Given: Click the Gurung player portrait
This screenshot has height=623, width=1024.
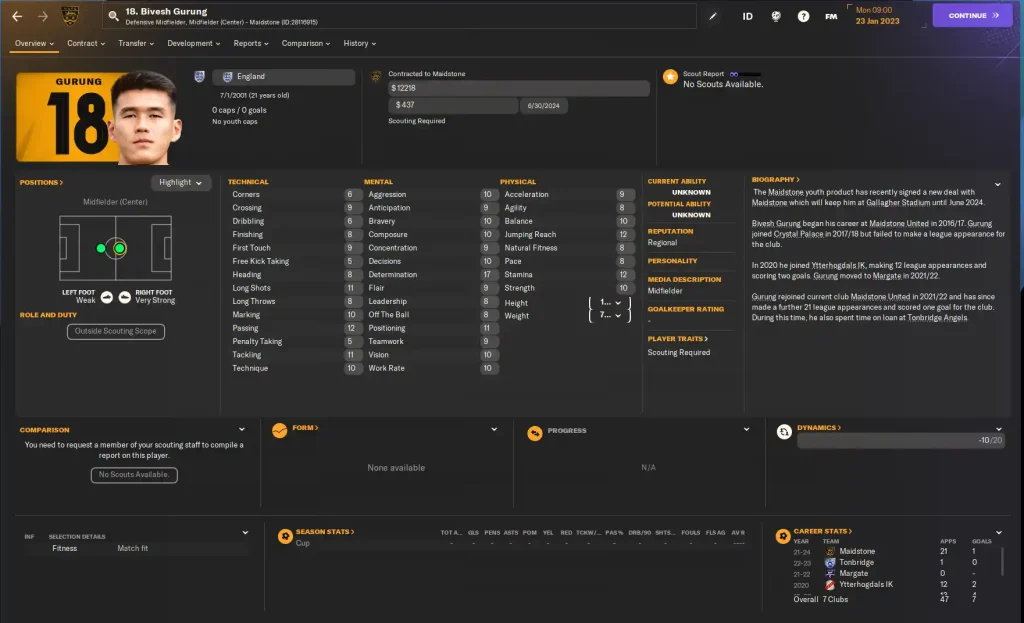Looking at the screenshot, I should (x=144, y=118).
